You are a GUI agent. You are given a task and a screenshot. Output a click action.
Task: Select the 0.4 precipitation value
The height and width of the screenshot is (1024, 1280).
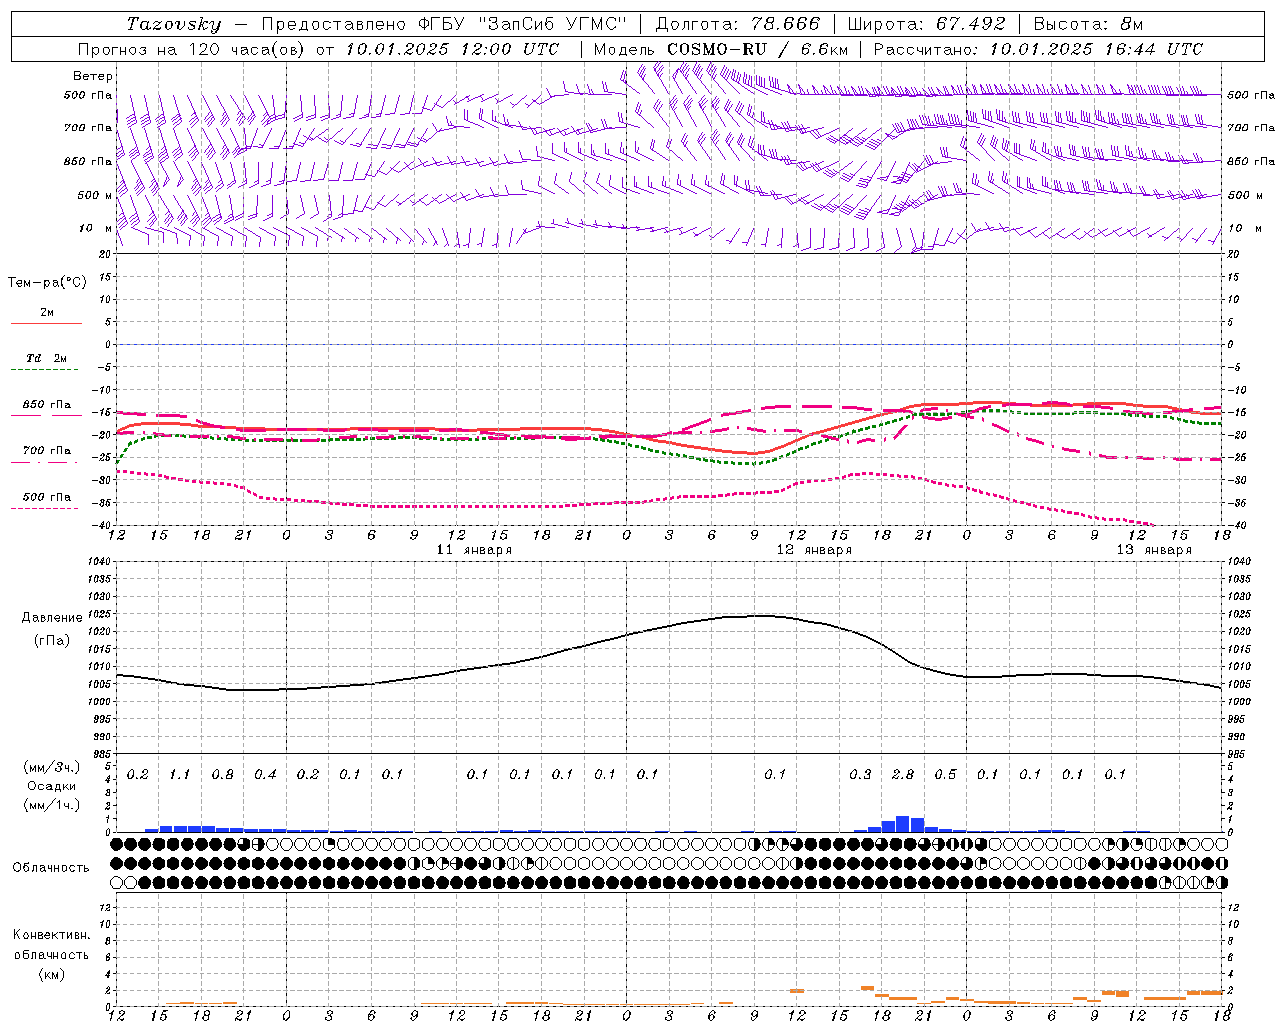coord(265,775)
